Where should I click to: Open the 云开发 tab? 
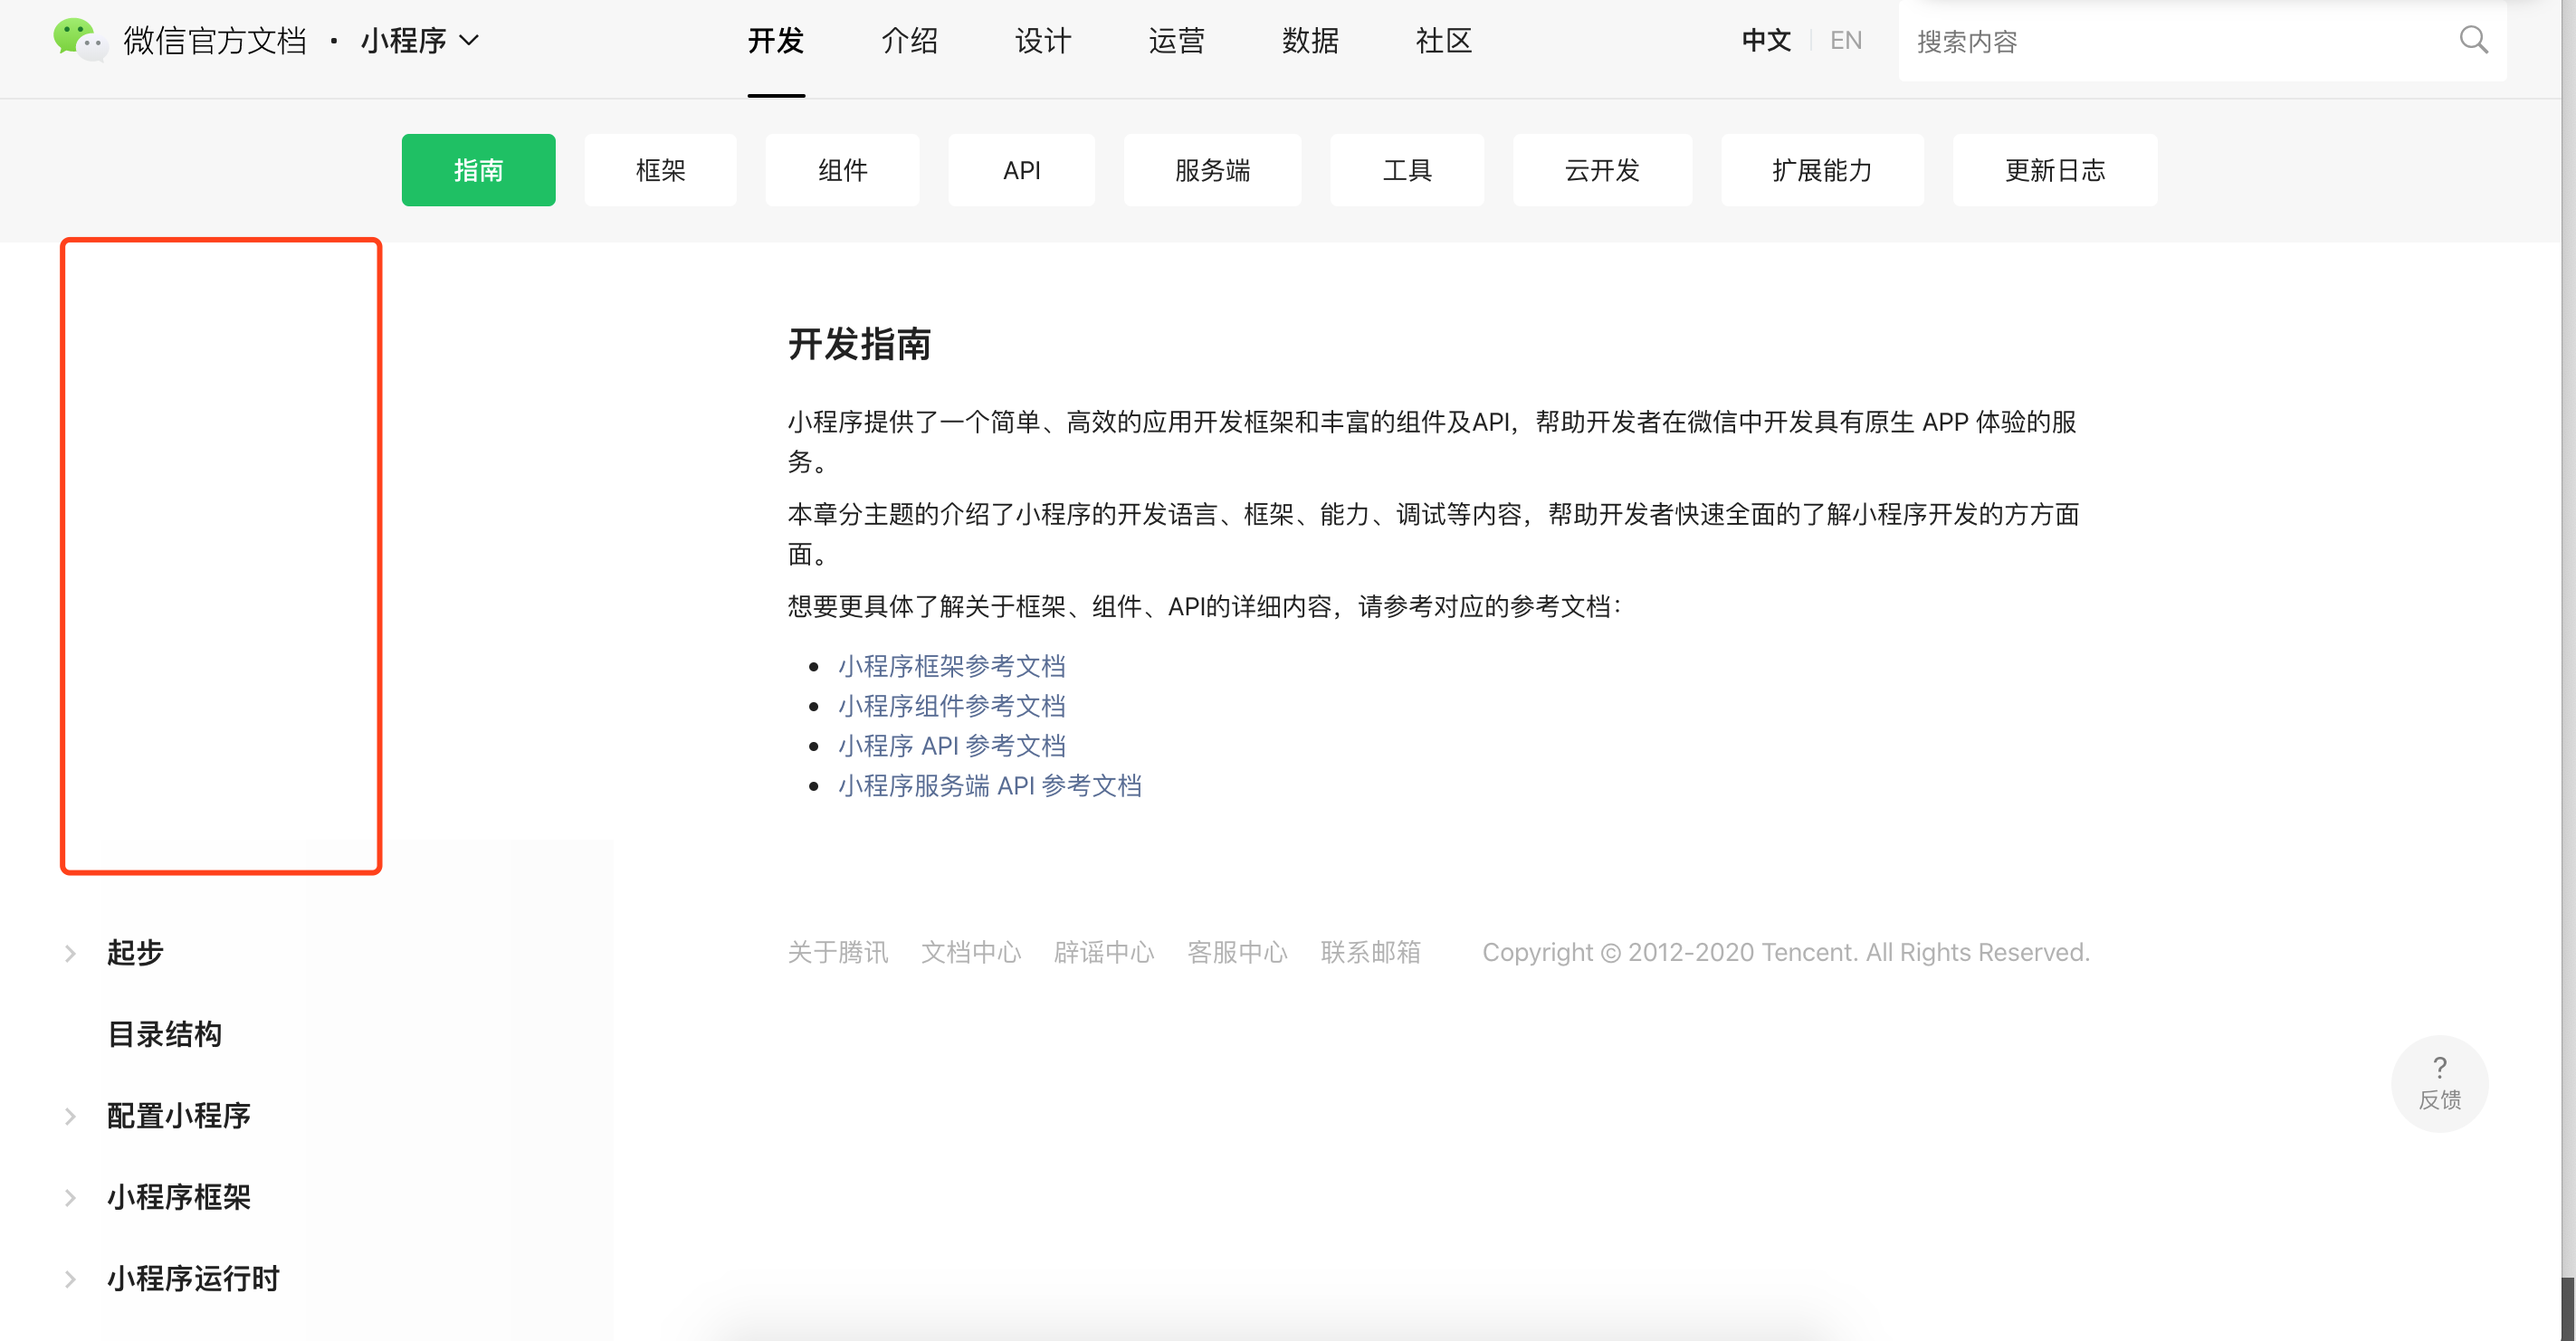tap(1601, 170)
